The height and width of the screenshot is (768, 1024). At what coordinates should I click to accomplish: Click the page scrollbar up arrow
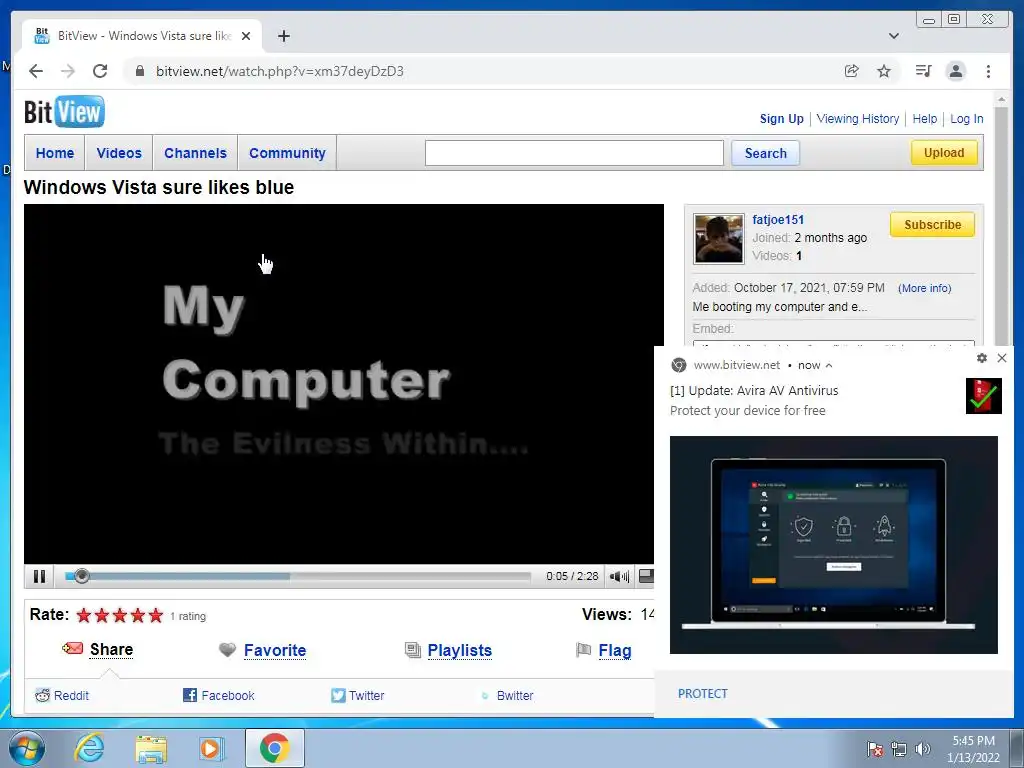[x=1001, y=99]
